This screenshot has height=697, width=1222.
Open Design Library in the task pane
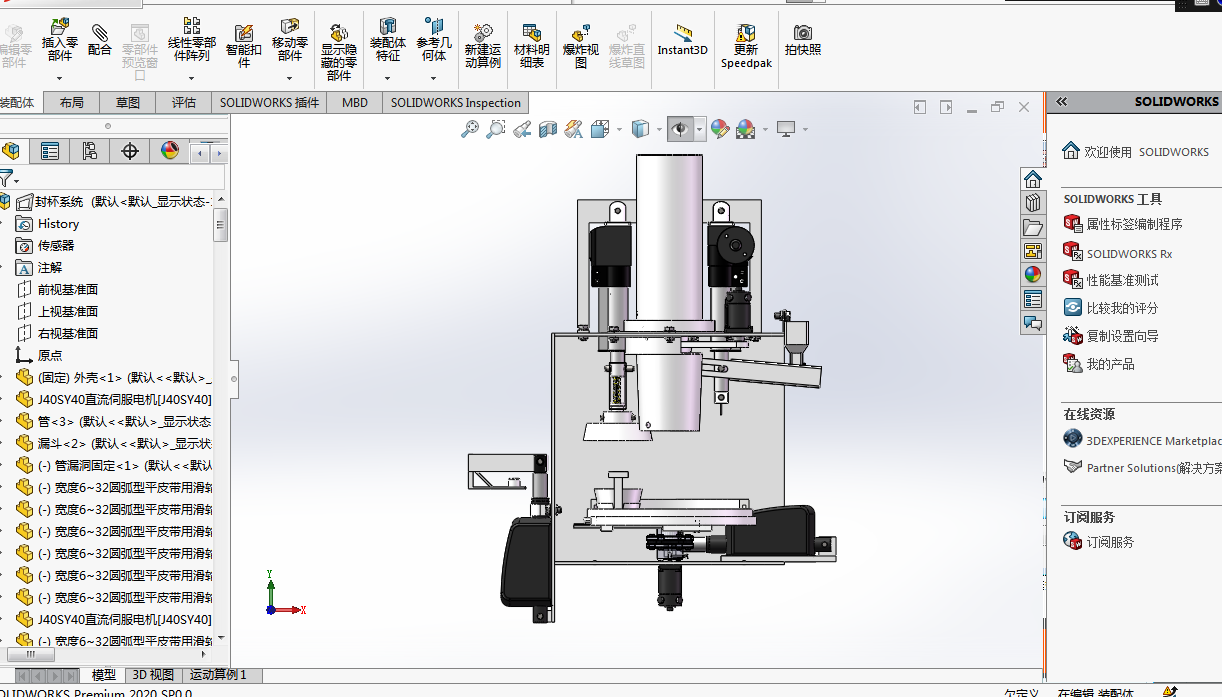tap(1033, 203)
